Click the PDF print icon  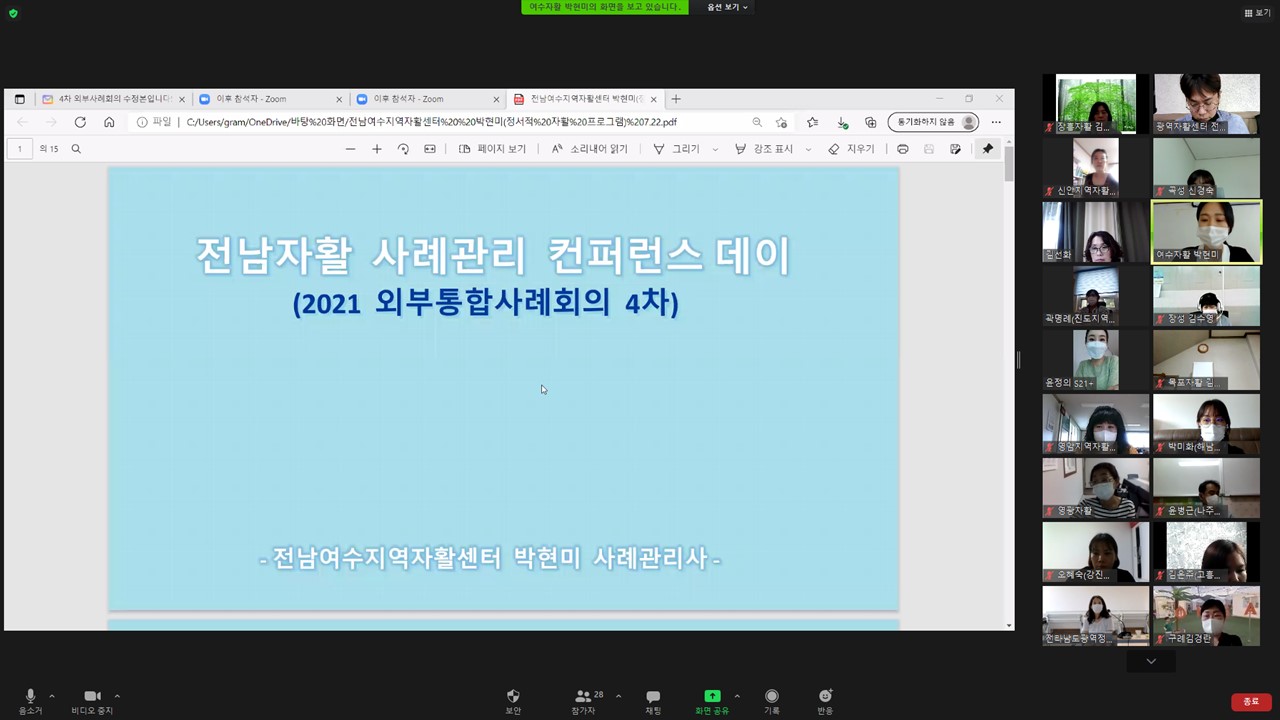[x=903, y=149]
